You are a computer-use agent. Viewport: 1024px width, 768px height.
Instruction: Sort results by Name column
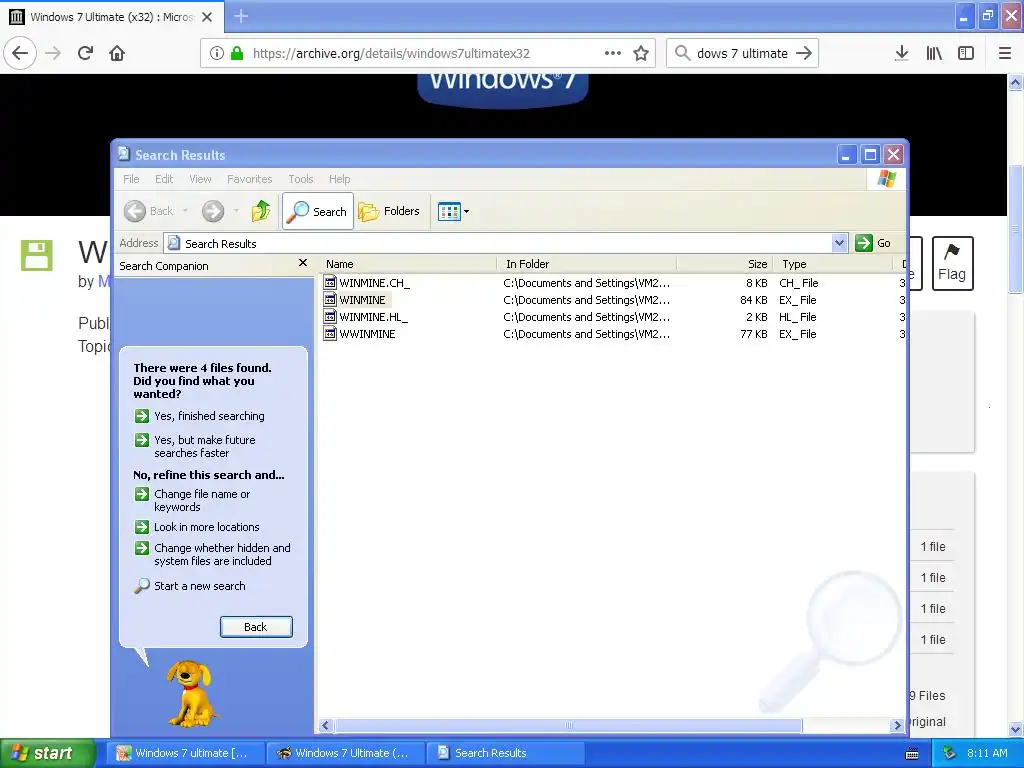point(408,264)
